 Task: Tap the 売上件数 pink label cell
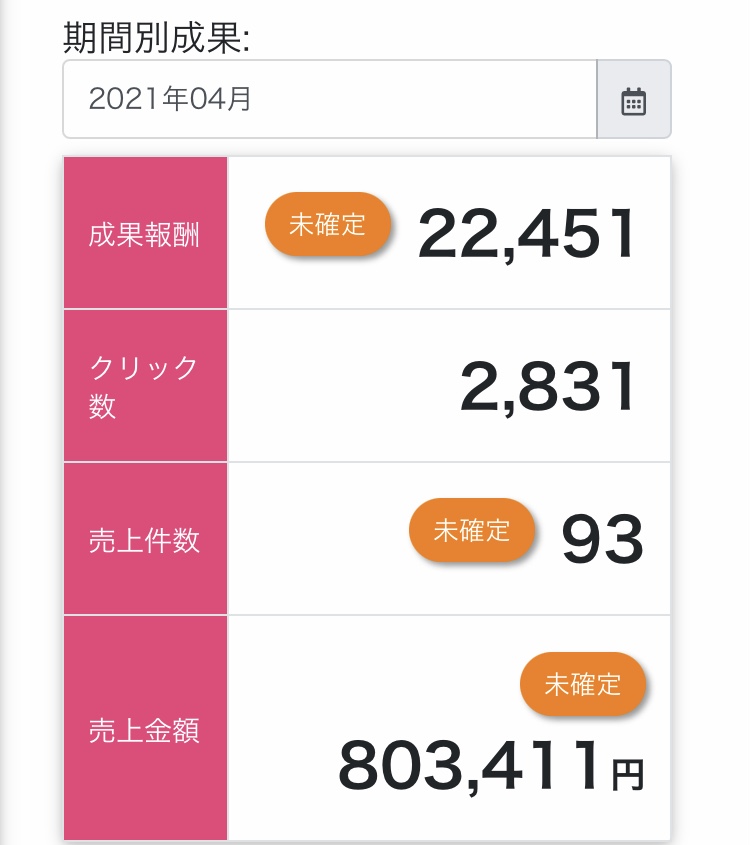point(145,539)
